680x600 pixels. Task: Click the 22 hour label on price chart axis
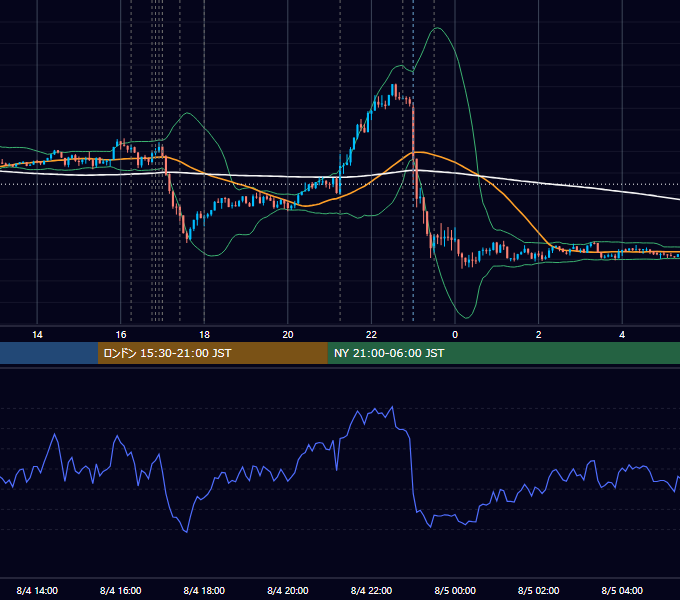pos(371,335)
